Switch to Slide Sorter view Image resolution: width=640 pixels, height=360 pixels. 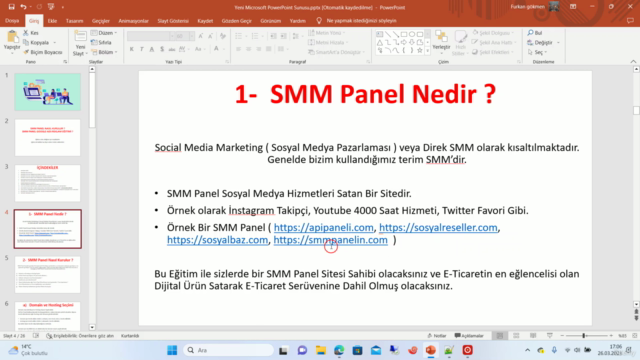[516, 336]
